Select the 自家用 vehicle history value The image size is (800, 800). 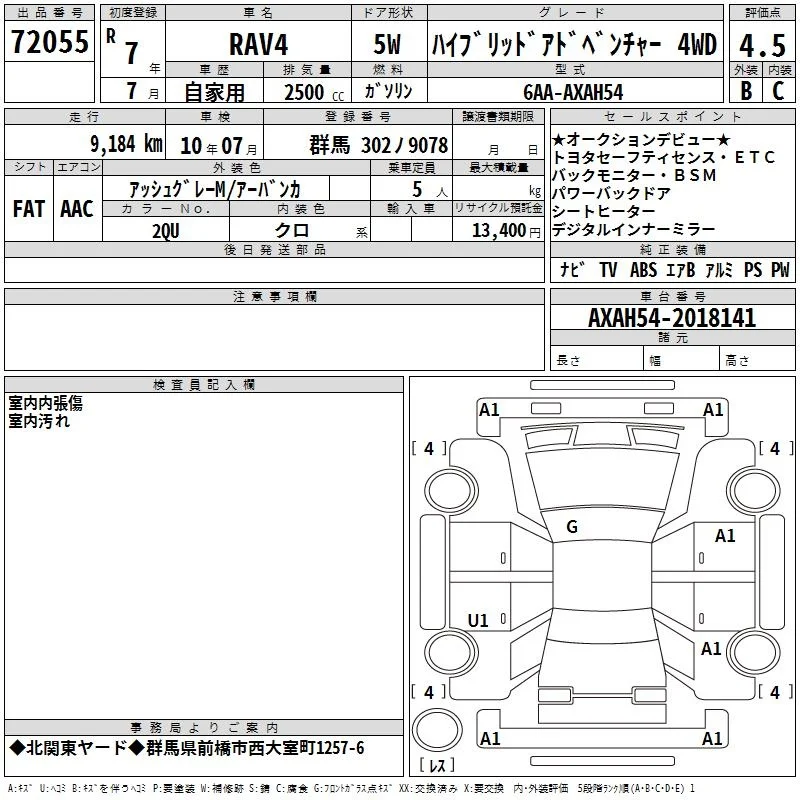[214, 92]
